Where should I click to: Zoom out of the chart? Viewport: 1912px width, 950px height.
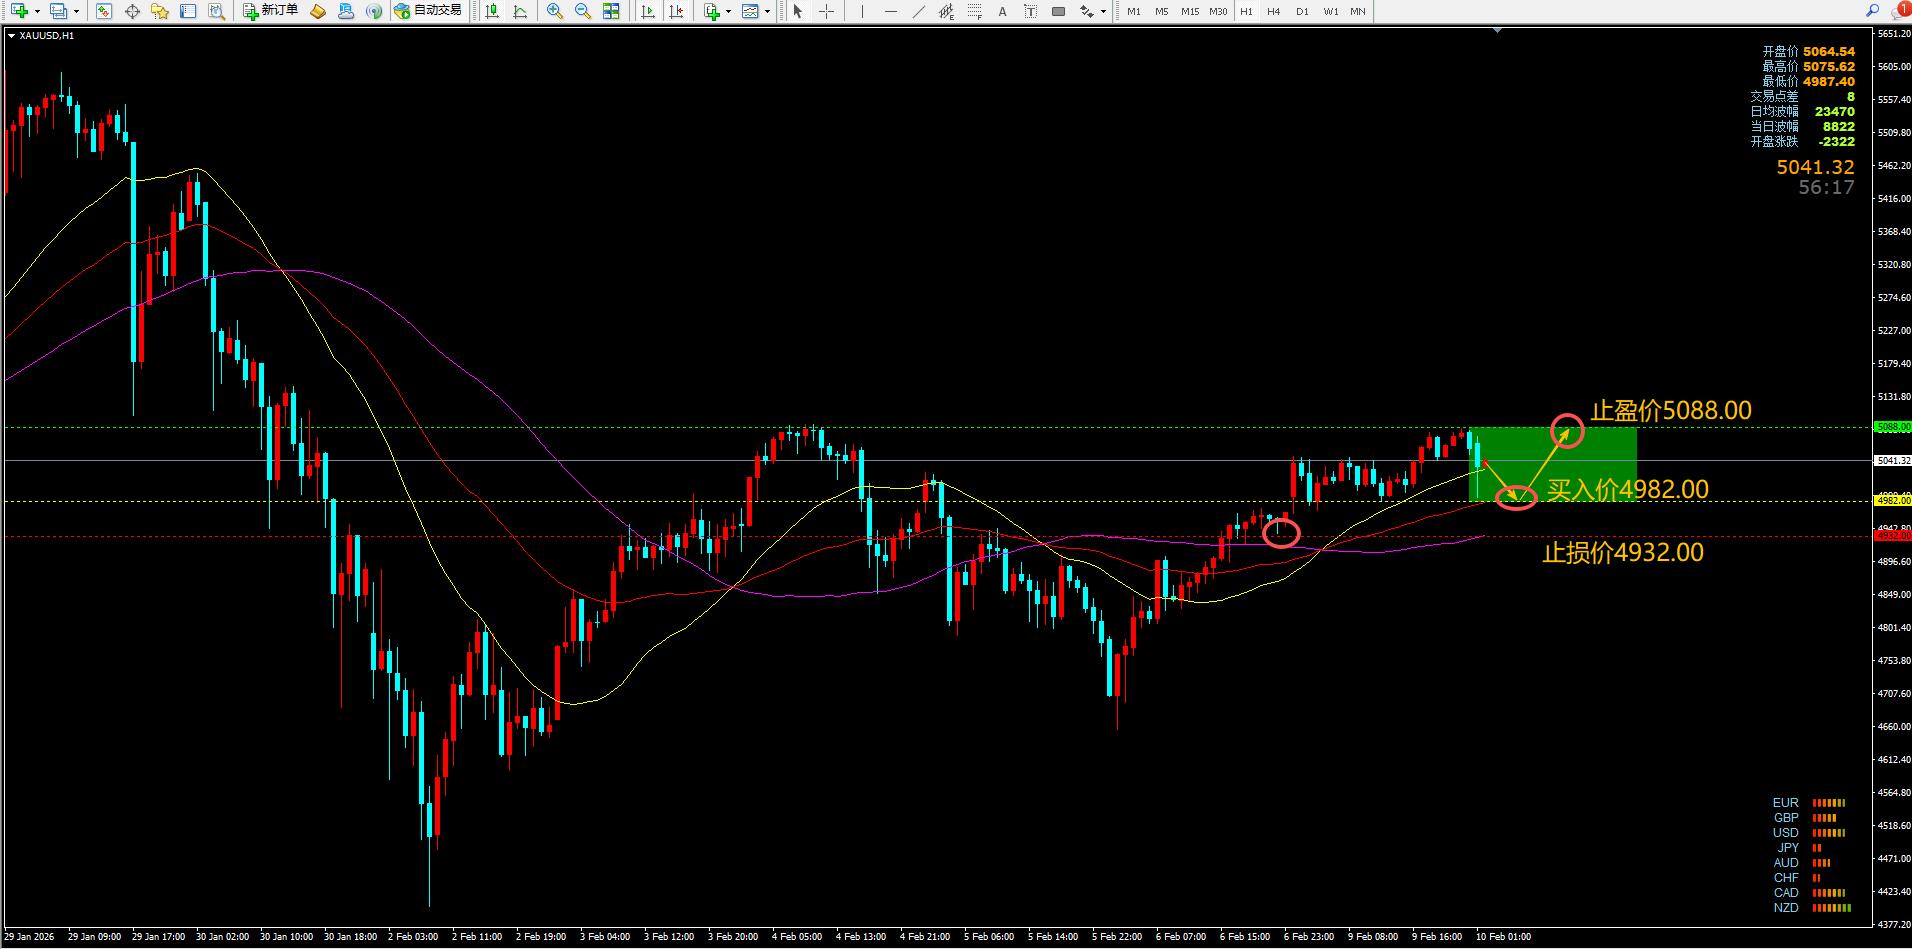[x=582, y=11]
